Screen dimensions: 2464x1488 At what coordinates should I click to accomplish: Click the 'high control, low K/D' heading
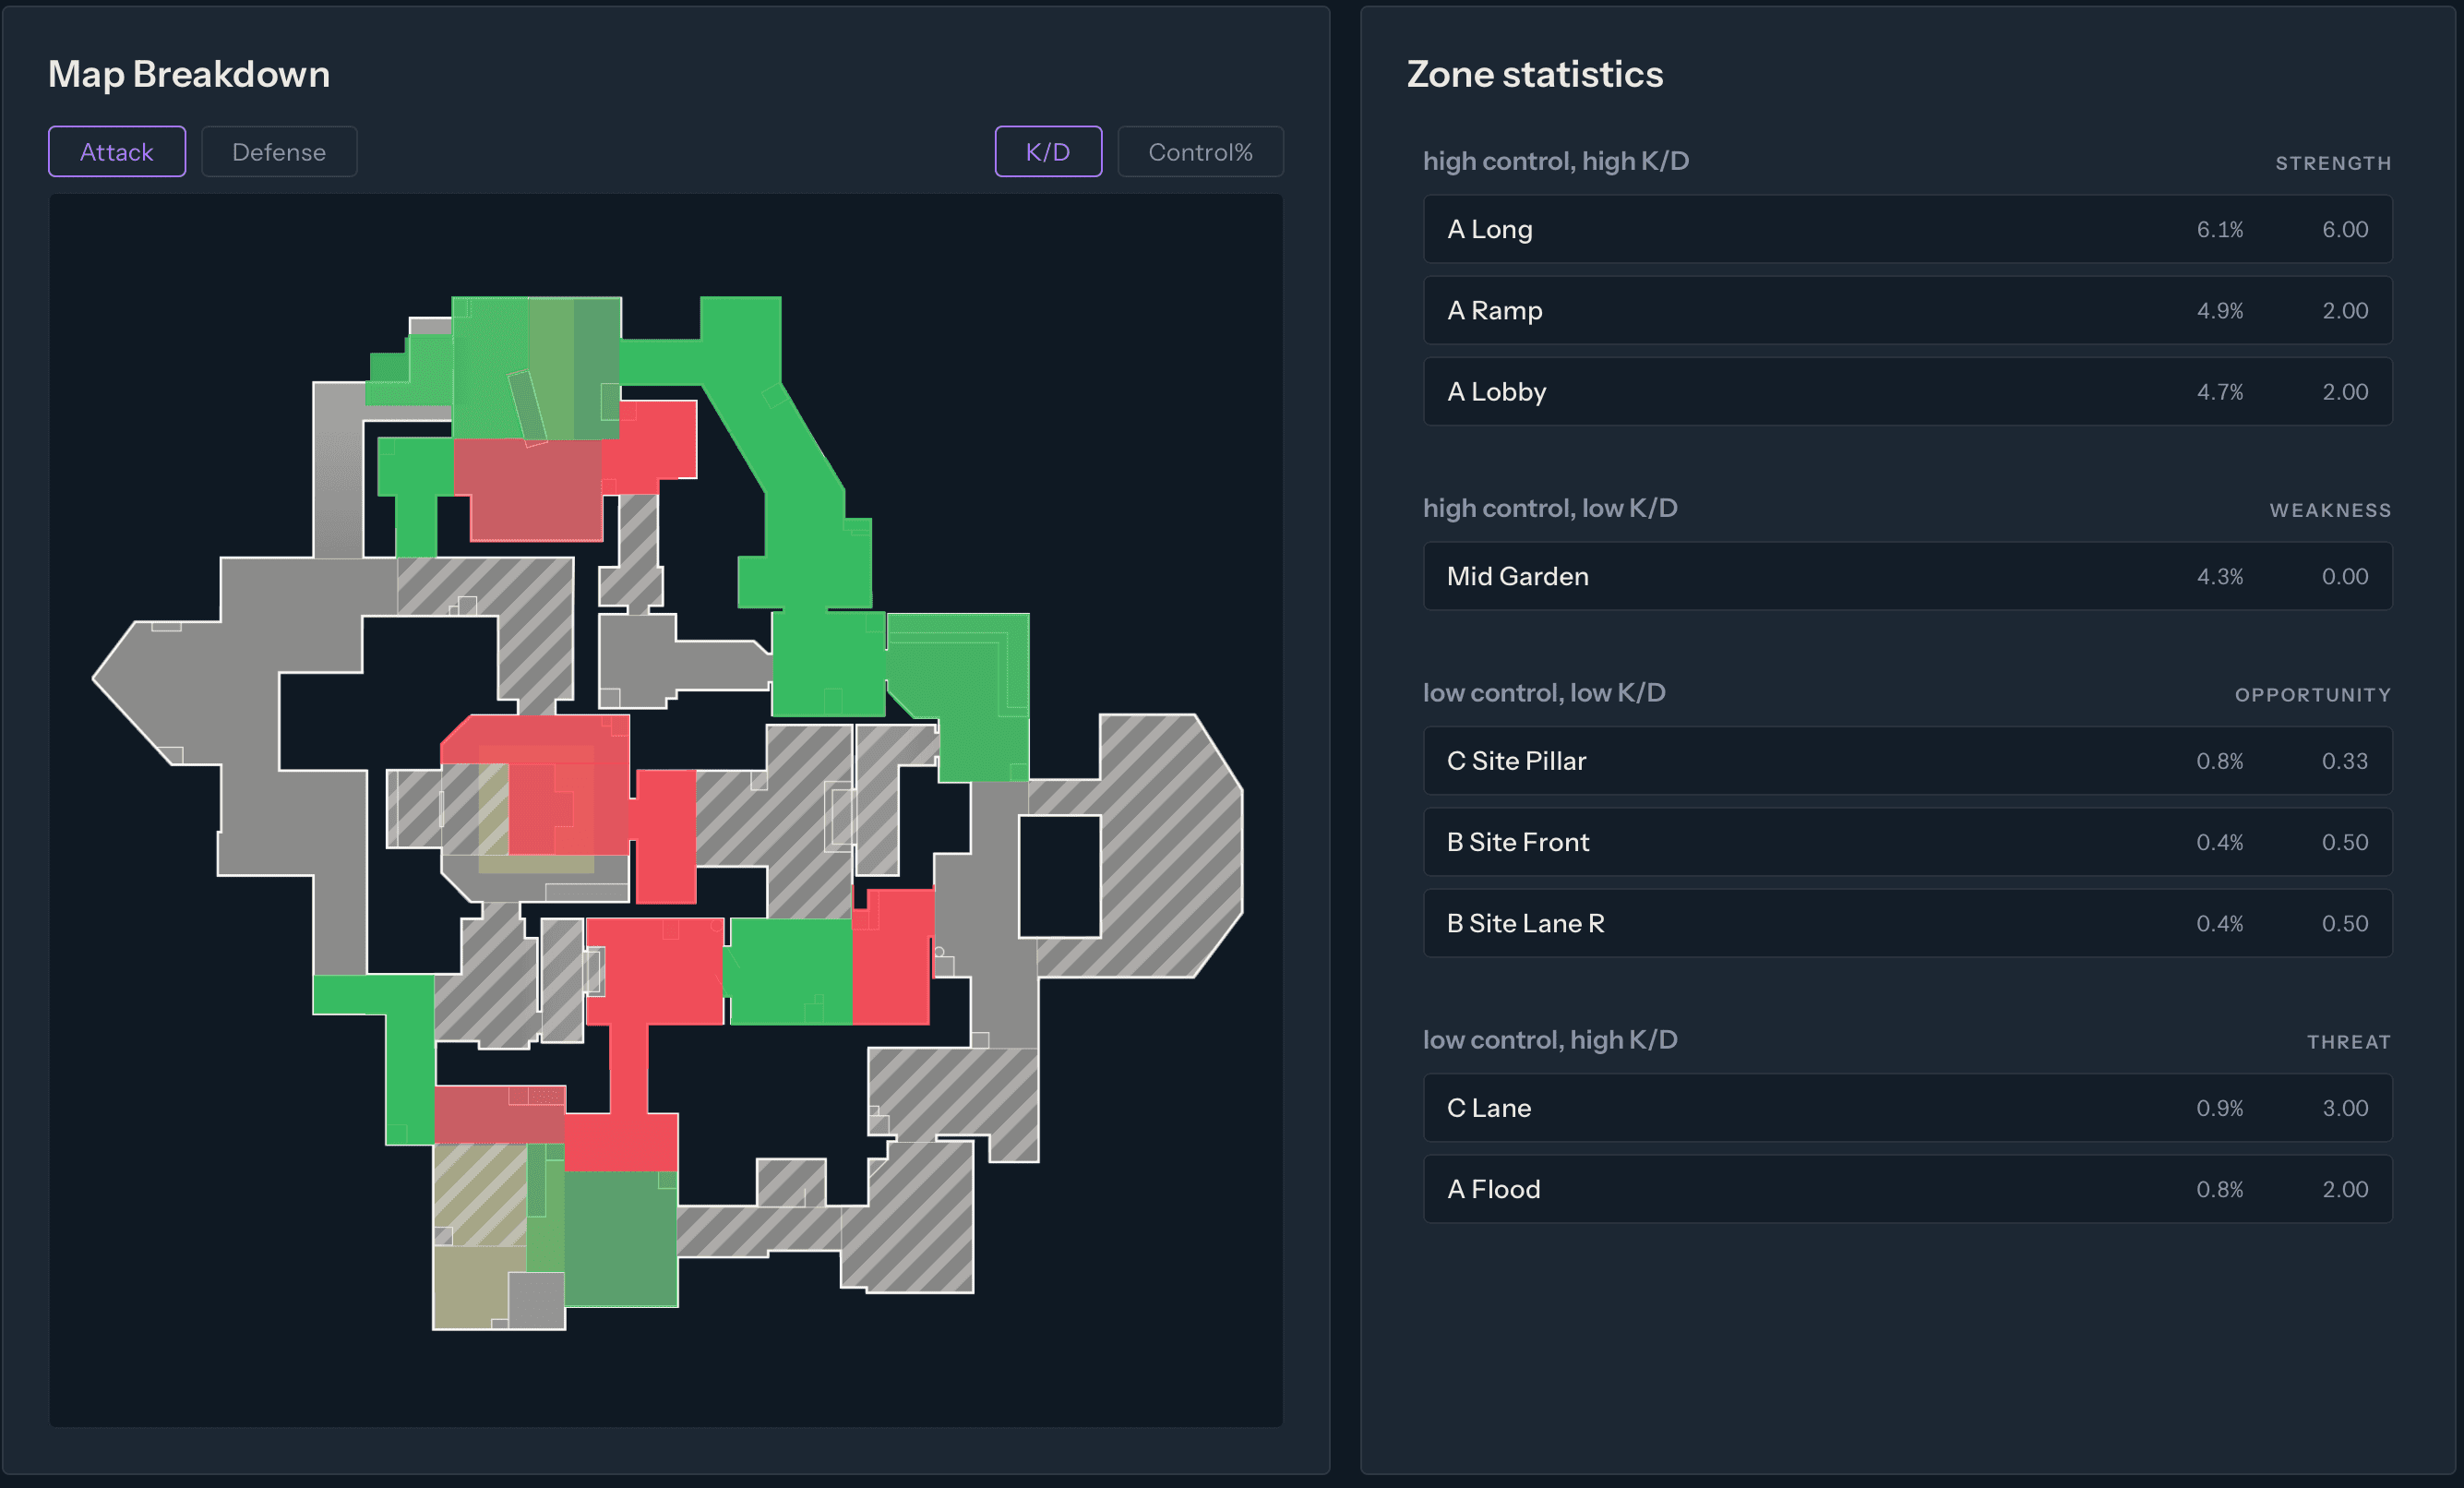(x=1550, y=508)
